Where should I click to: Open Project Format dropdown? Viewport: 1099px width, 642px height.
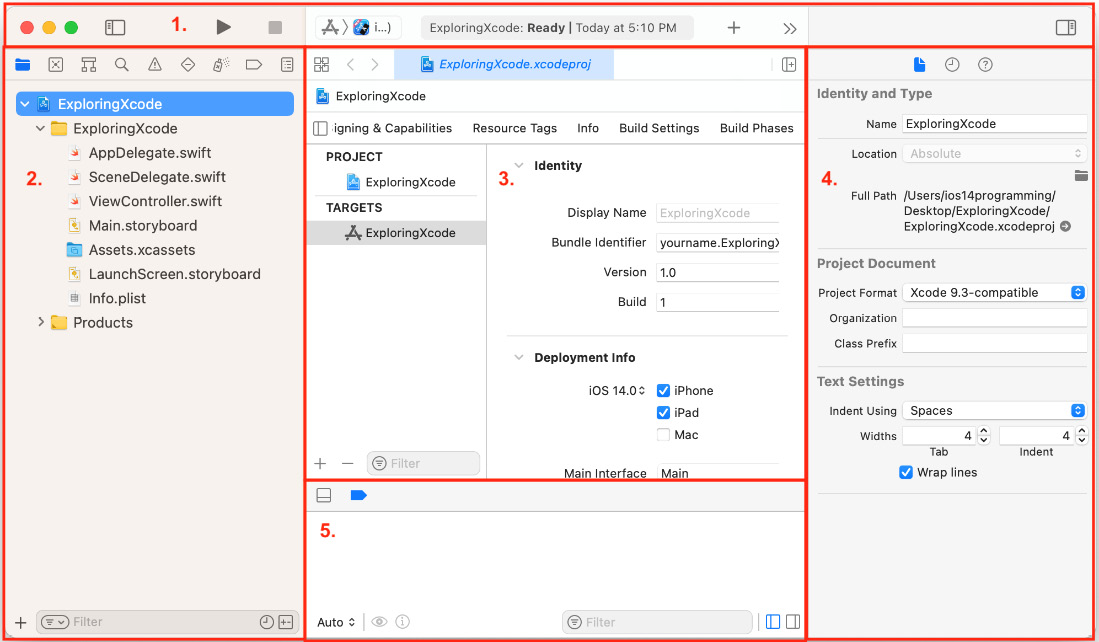995,292
